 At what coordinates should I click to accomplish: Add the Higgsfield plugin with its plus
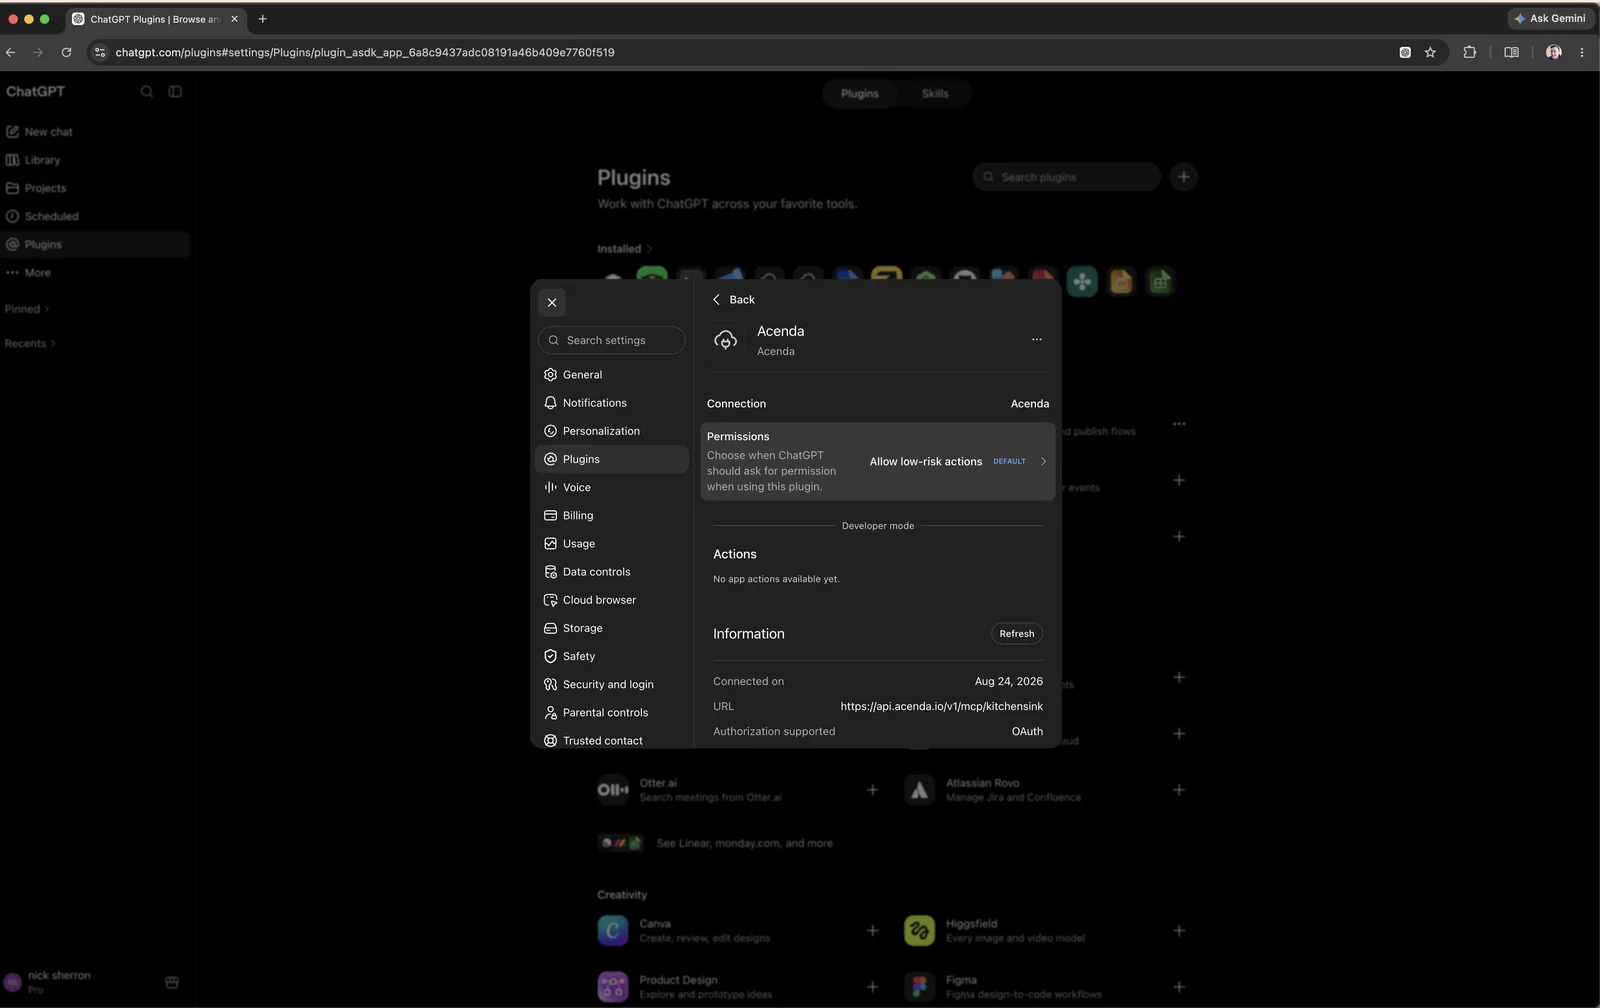coord(1179,931)
